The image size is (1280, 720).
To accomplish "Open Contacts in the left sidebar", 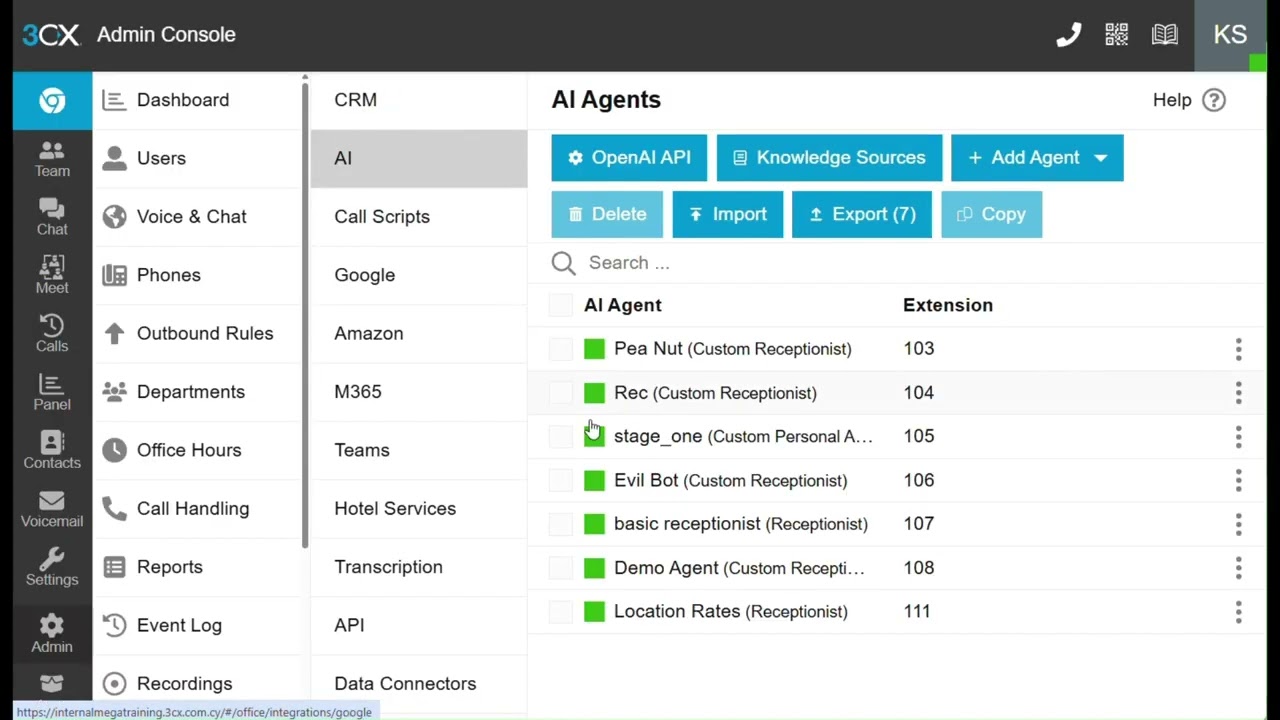I will (x=52, y=450).
